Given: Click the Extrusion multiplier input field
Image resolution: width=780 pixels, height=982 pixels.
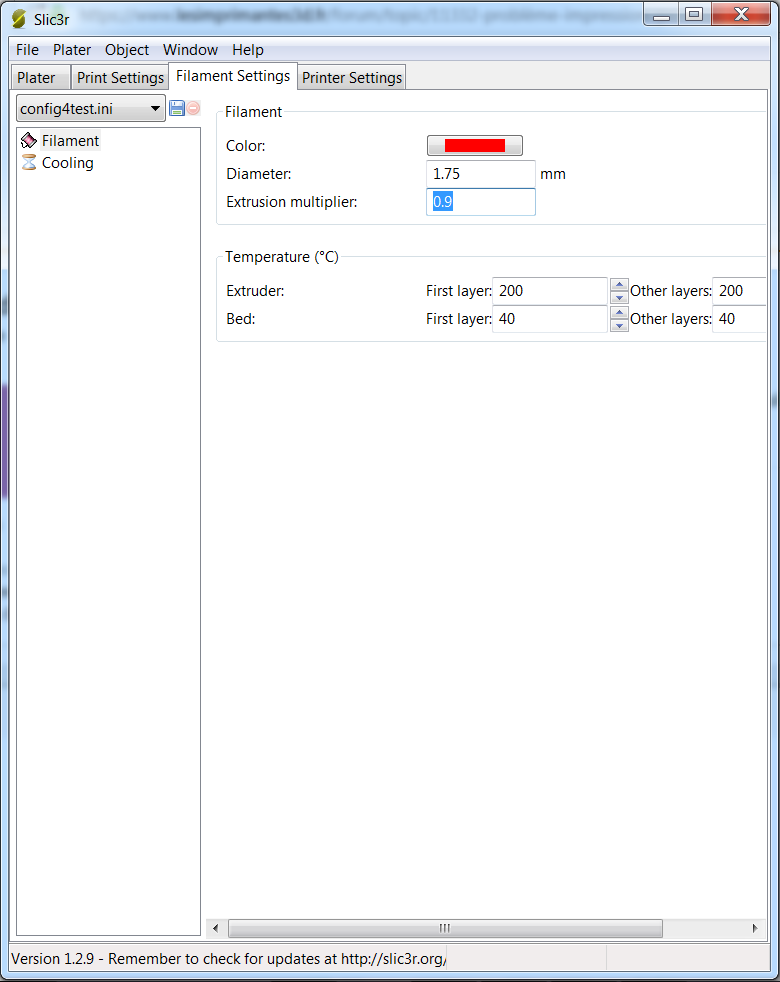Looking at the screenshot, I should pos(481,202).
